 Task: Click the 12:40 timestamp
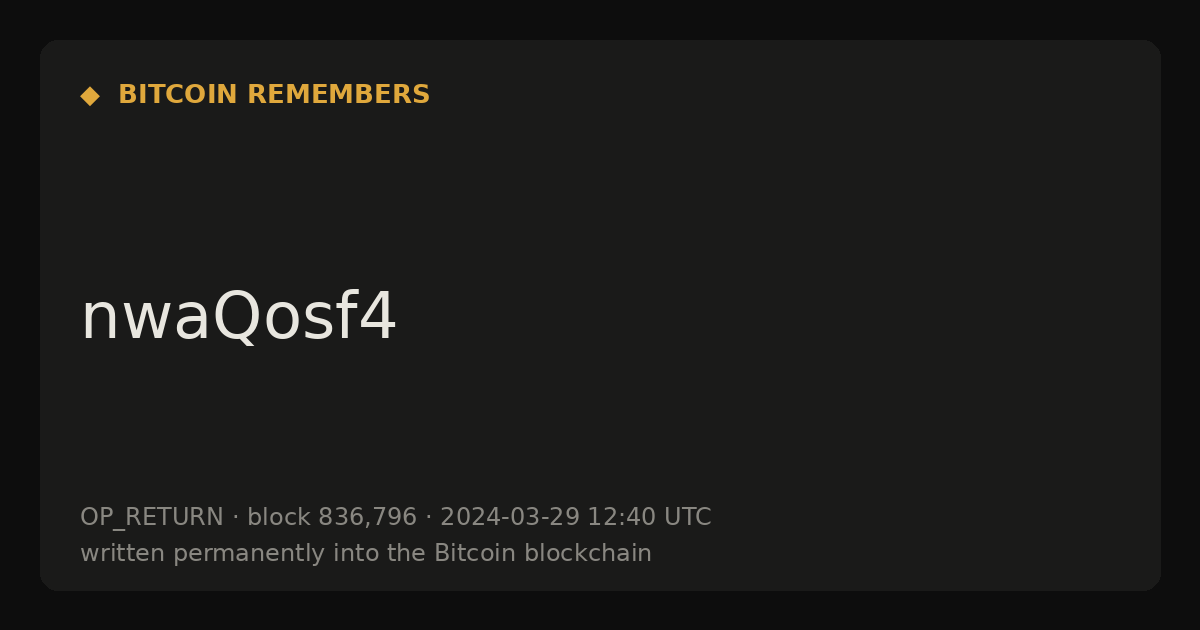coord(622,517)
